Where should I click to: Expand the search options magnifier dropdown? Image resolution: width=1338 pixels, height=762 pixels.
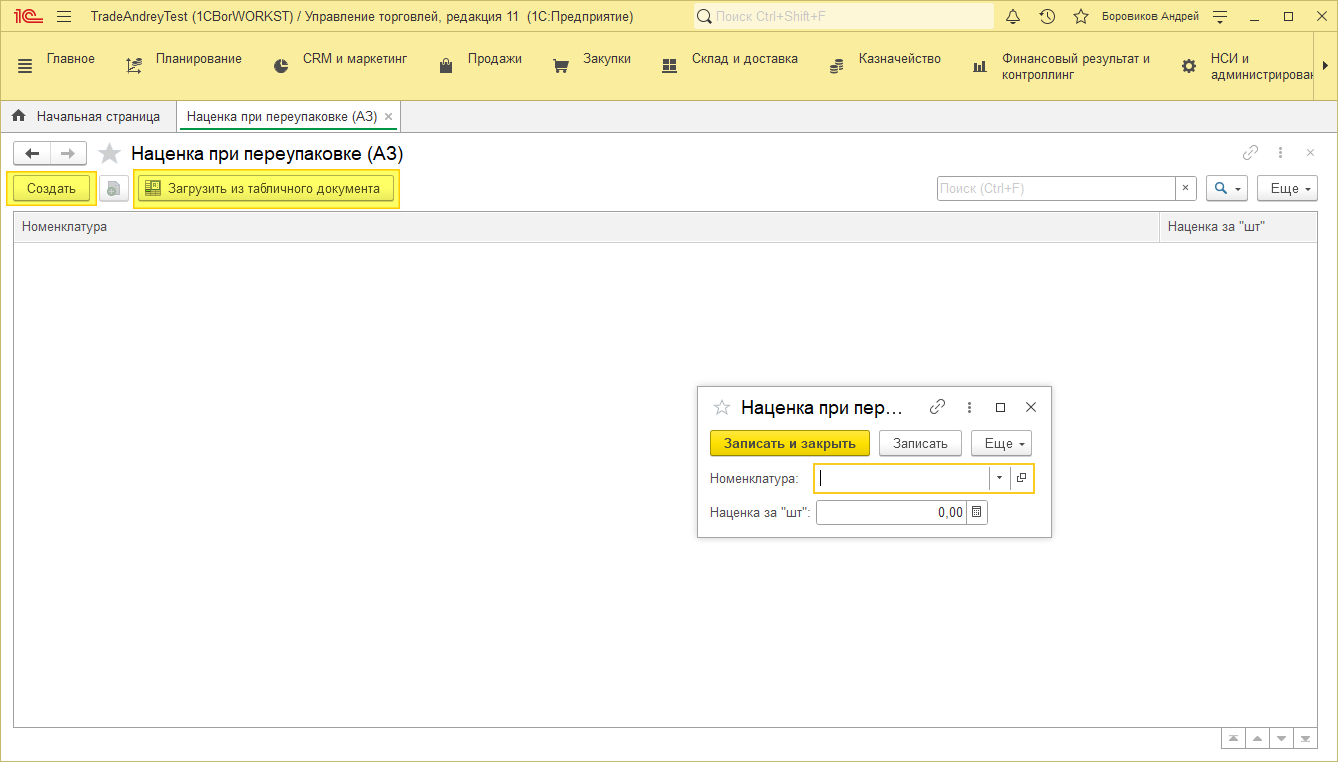pos(1226,188)
